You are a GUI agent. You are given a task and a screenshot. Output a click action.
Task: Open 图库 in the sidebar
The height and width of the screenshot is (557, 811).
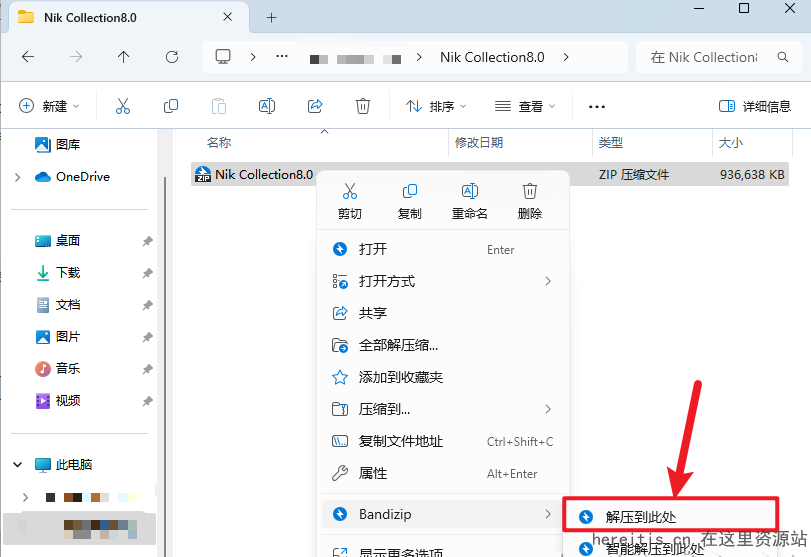pyautogui.click(x=57, y=144)
